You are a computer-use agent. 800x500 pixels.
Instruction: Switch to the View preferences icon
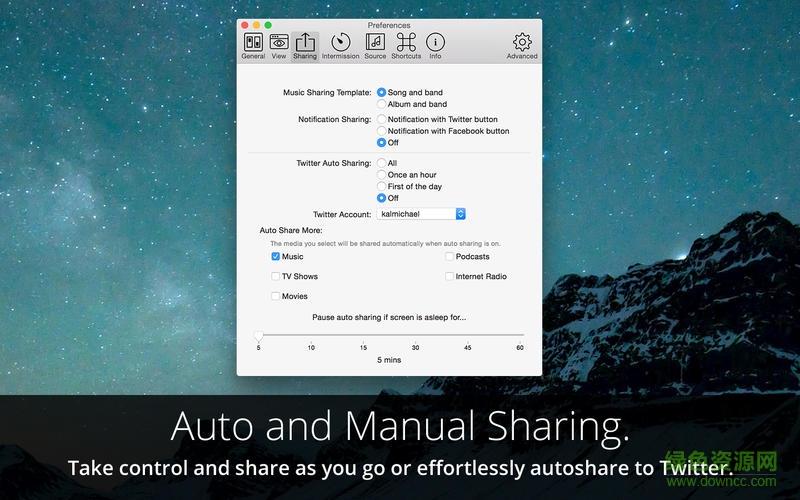(279, 45)
